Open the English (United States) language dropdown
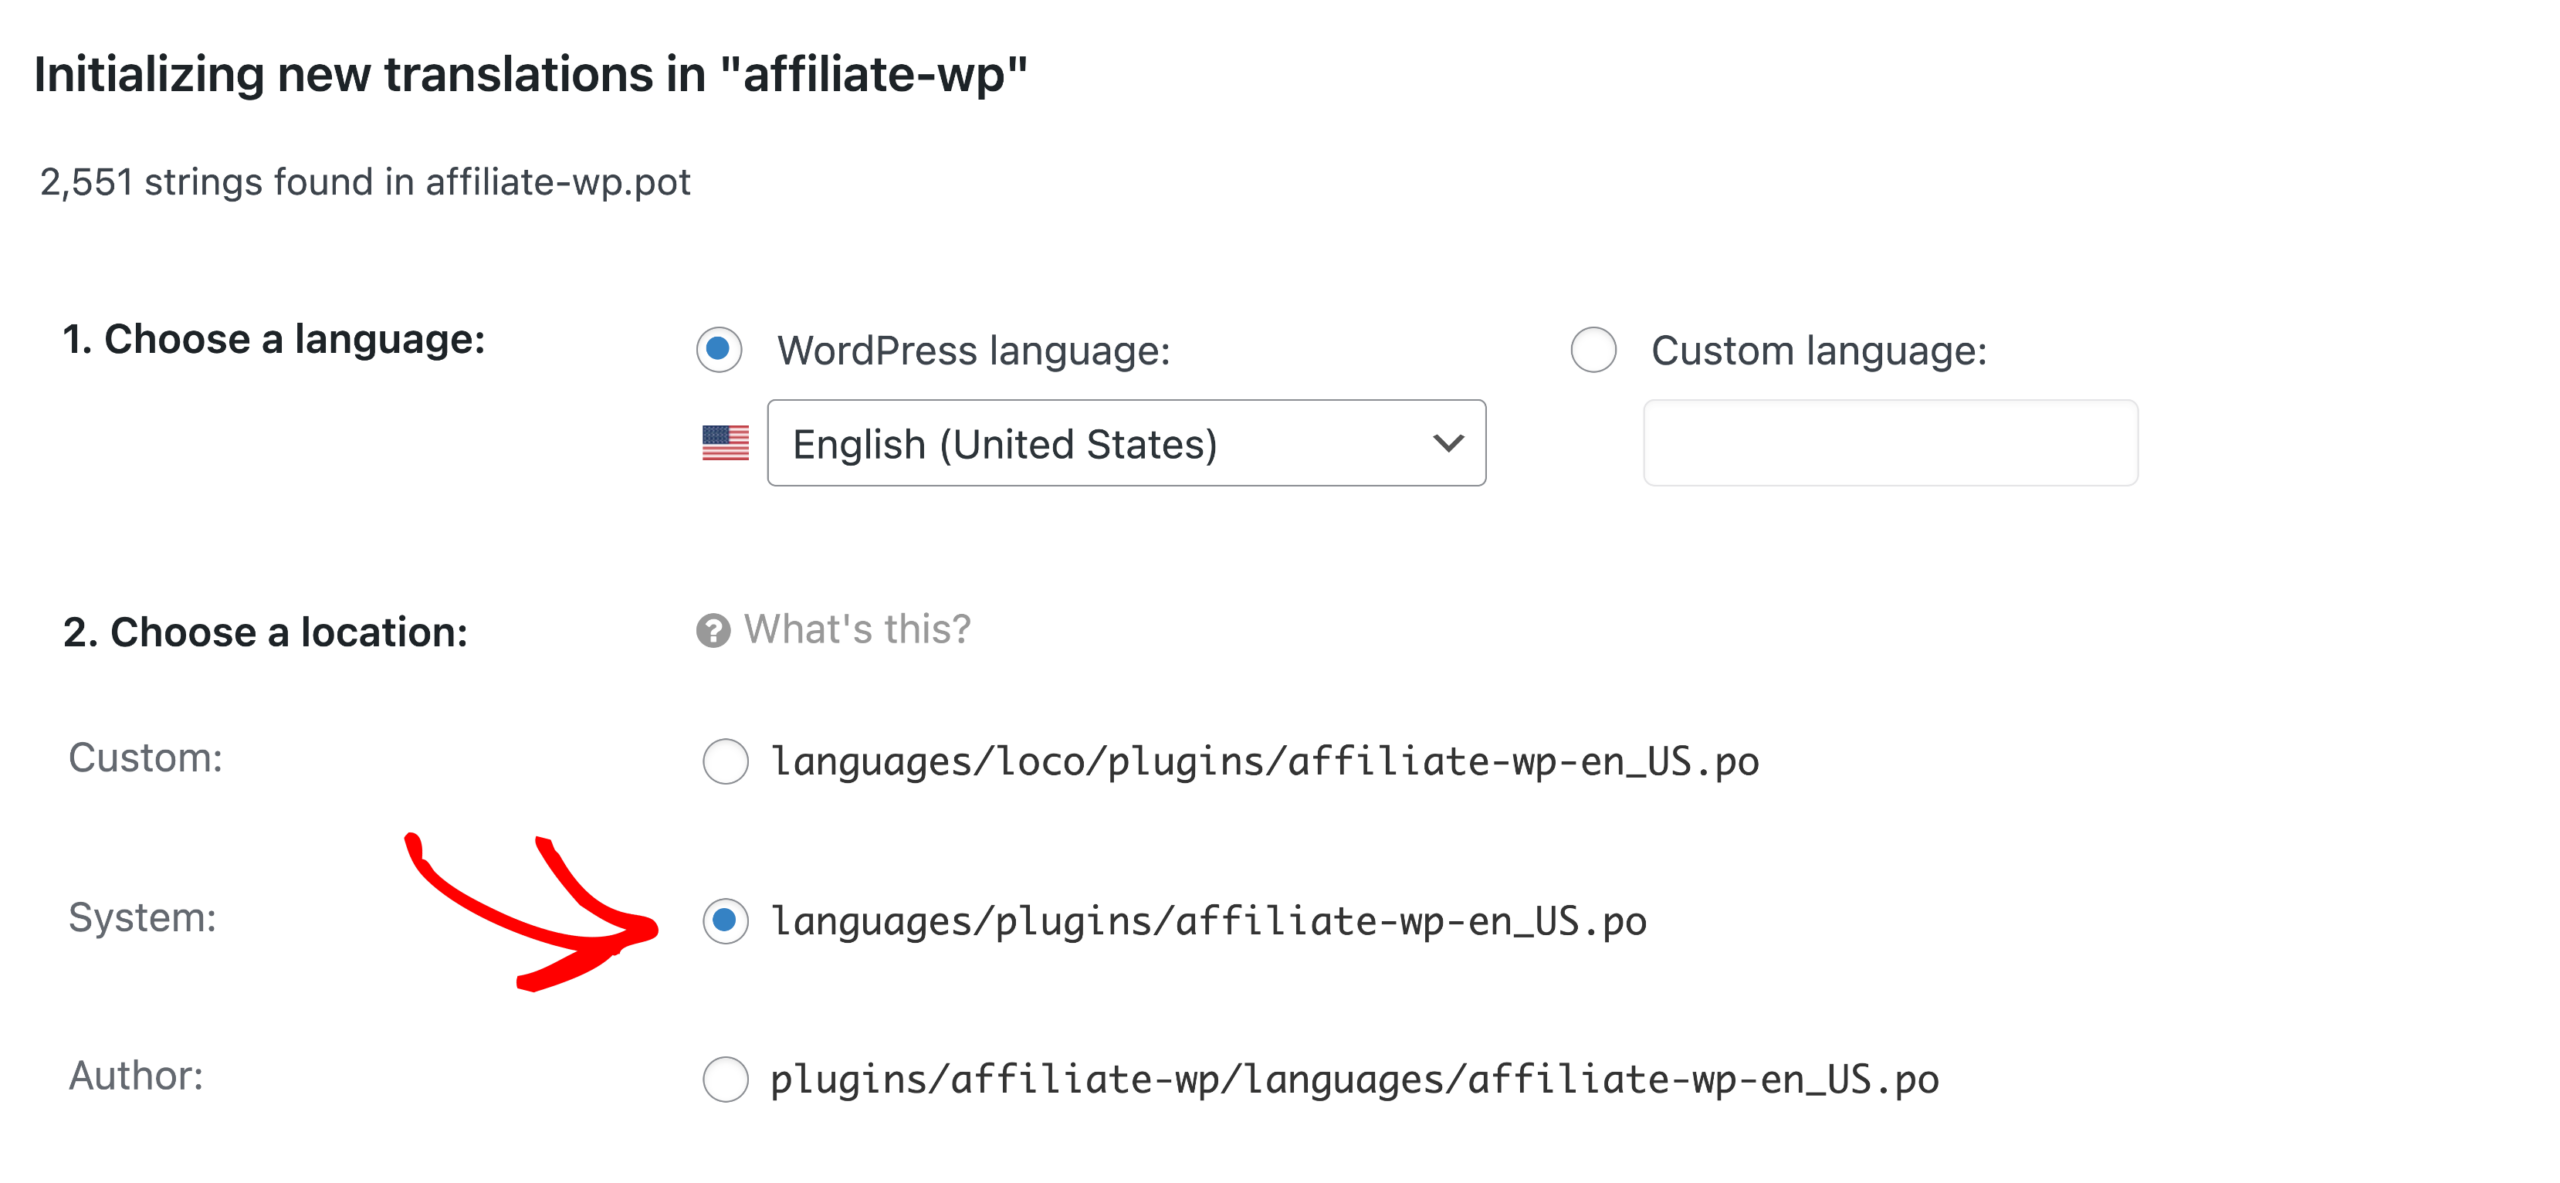 (x=1126, y=443)
